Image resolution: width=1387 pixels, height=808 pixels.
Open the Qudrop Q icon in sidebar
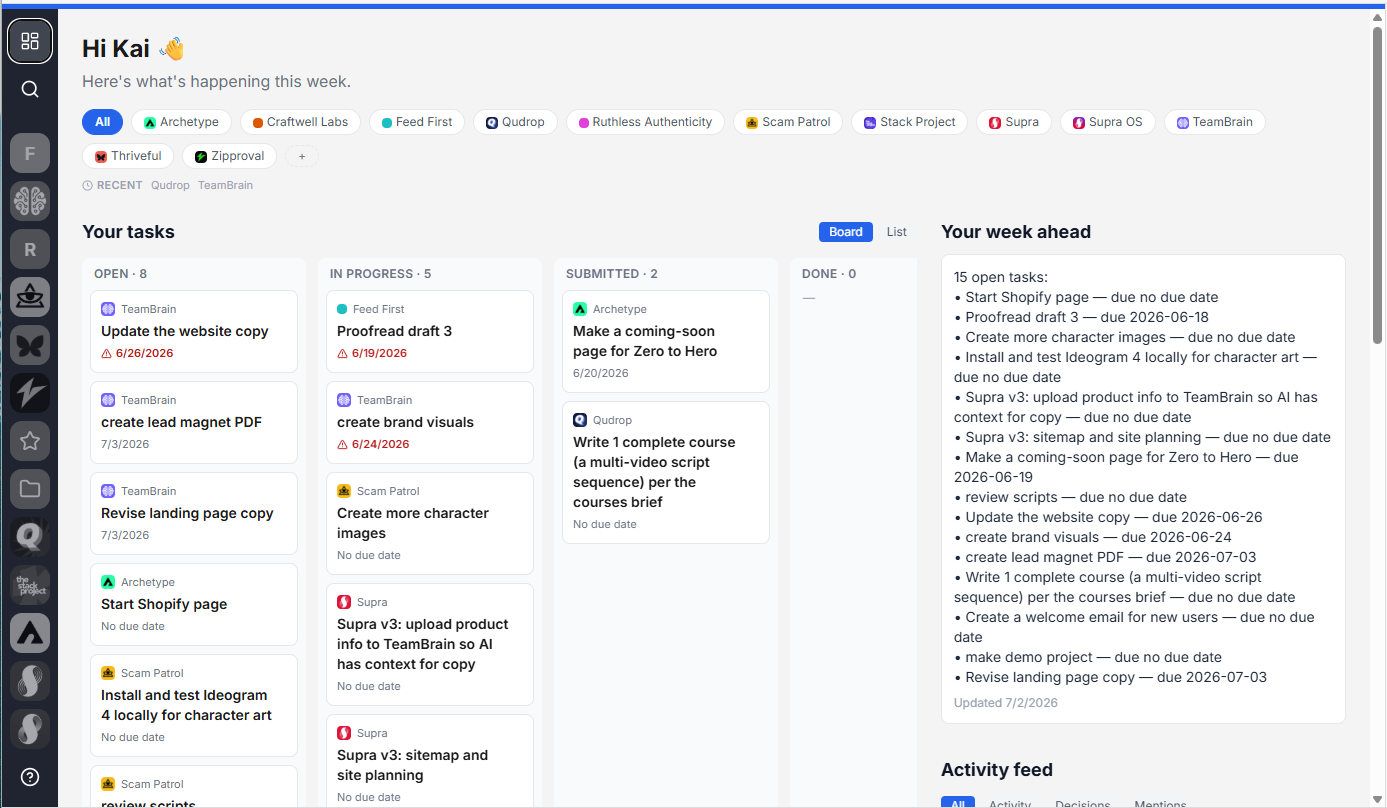tap(30, 537)
